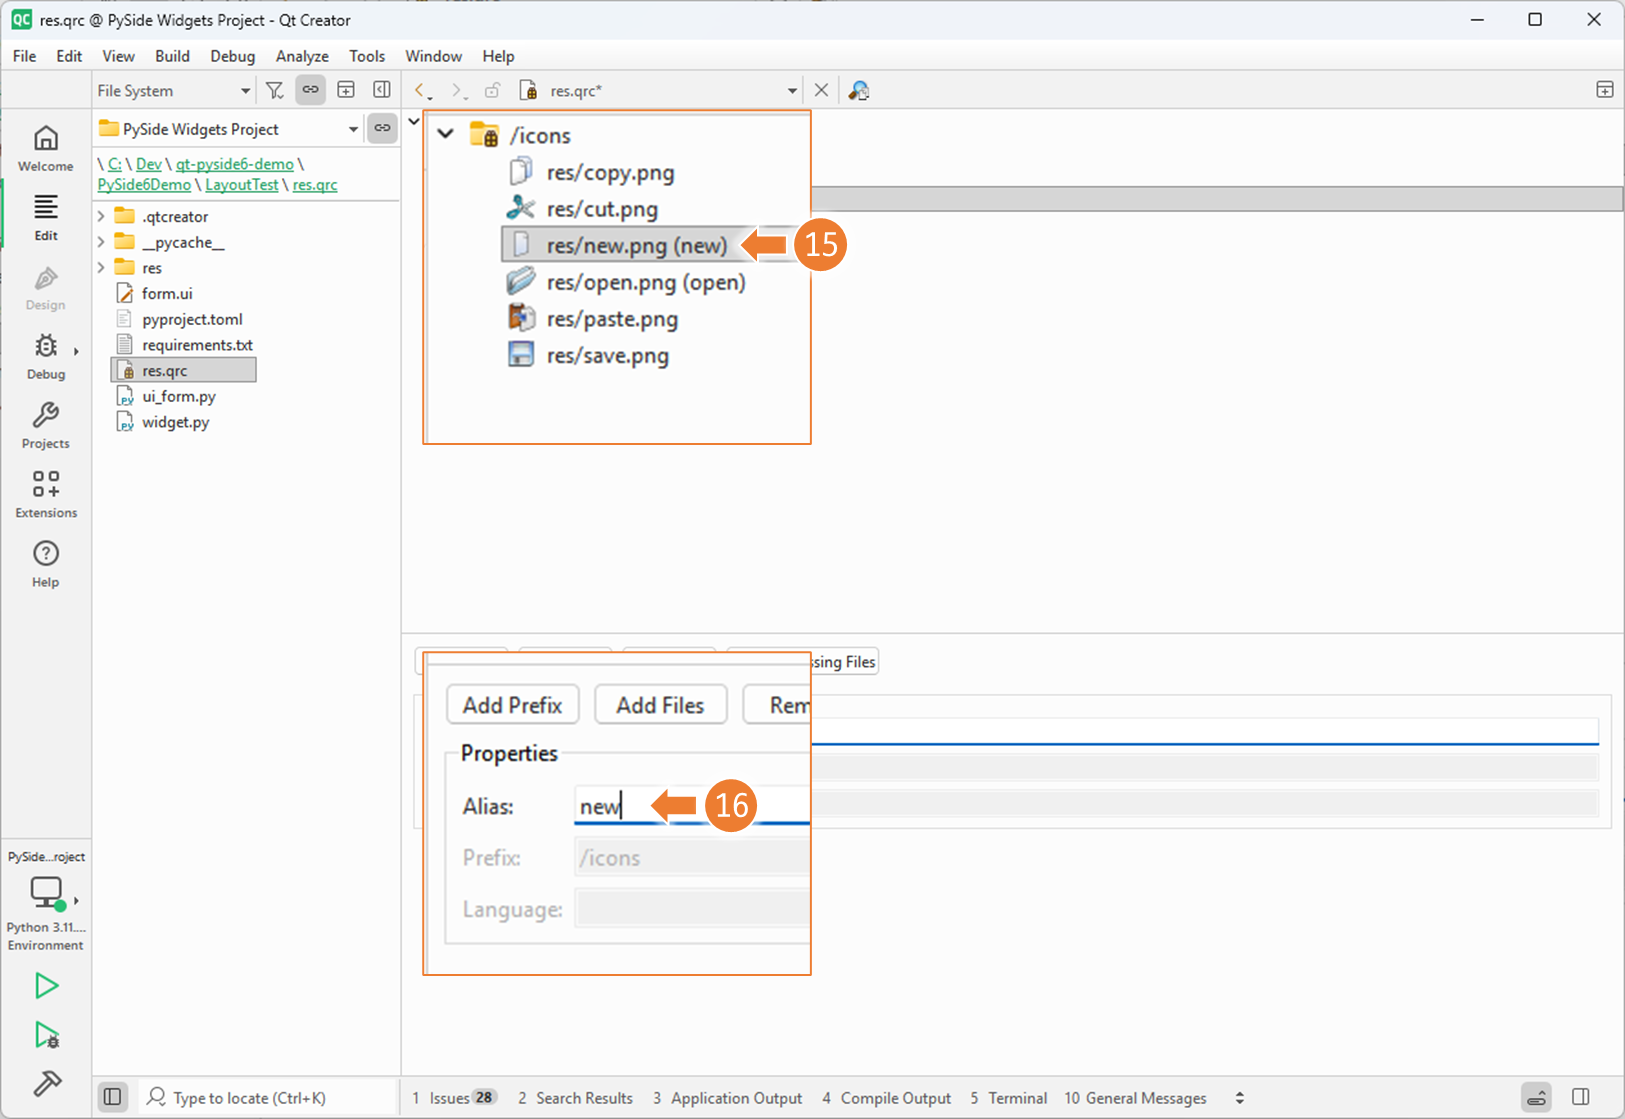This screenshot has height=1119, width=1625.
Task: Click the split editor icon at top right
Action: [x=1605, y=90]
